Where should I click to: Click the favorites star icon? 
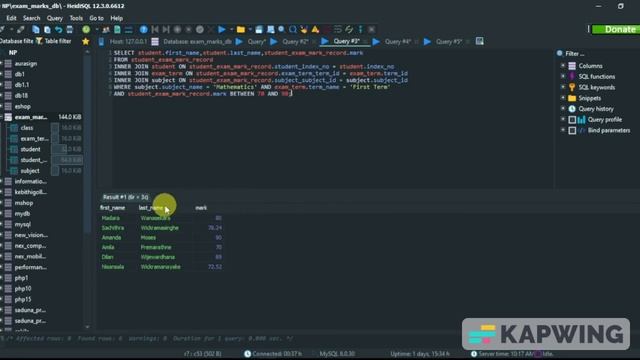point(86,41)
